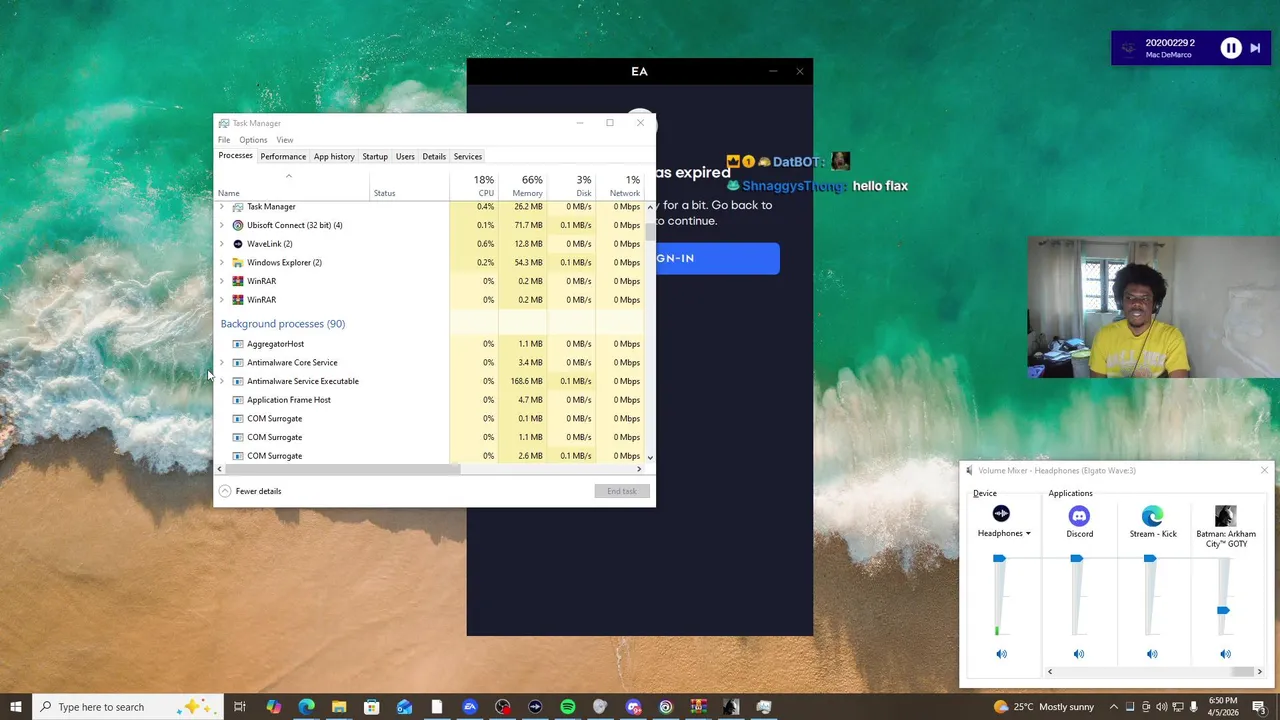1280x720 pixels.
Task: Select the AggregatorHost process row
Action: click(x=432, y=344)
